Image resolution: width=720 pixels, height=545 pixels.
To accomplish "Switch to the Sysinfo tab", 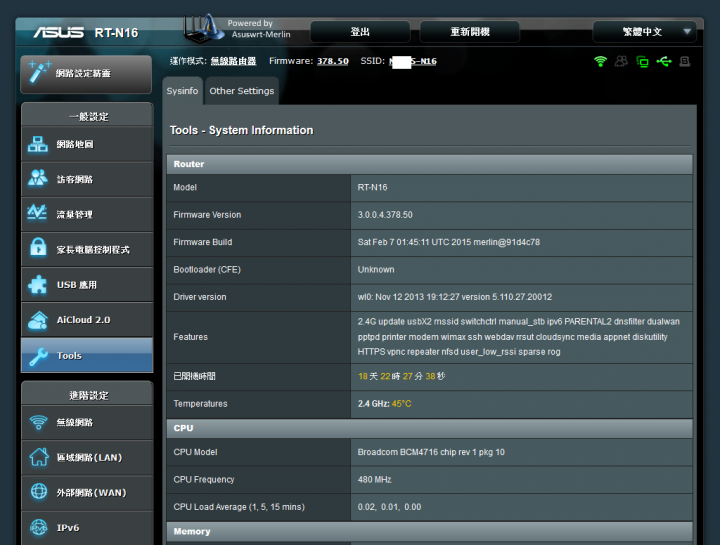I will pyautogui.click(x=182, y=91).
